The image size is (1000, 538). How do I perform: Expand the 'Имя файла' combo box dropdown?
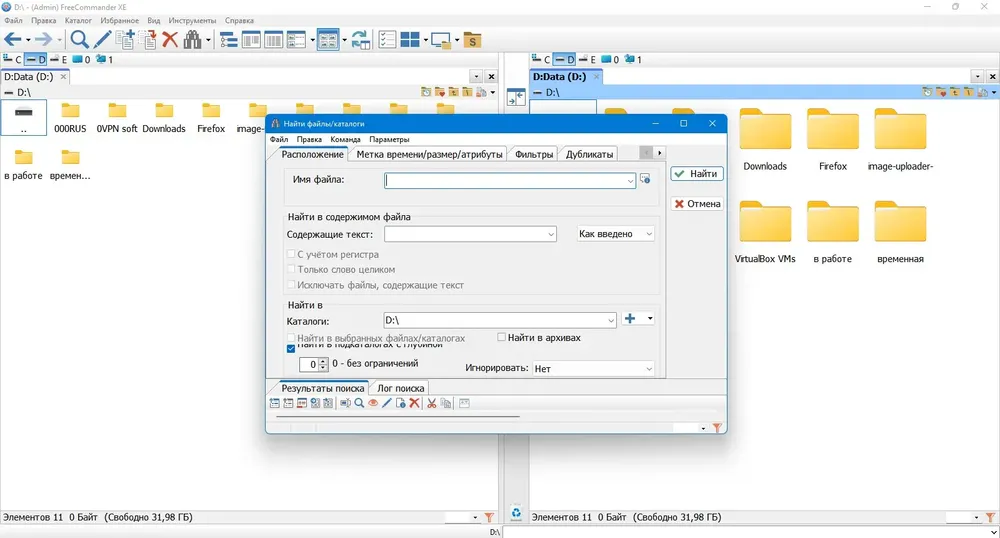click(x=630, y=181)
